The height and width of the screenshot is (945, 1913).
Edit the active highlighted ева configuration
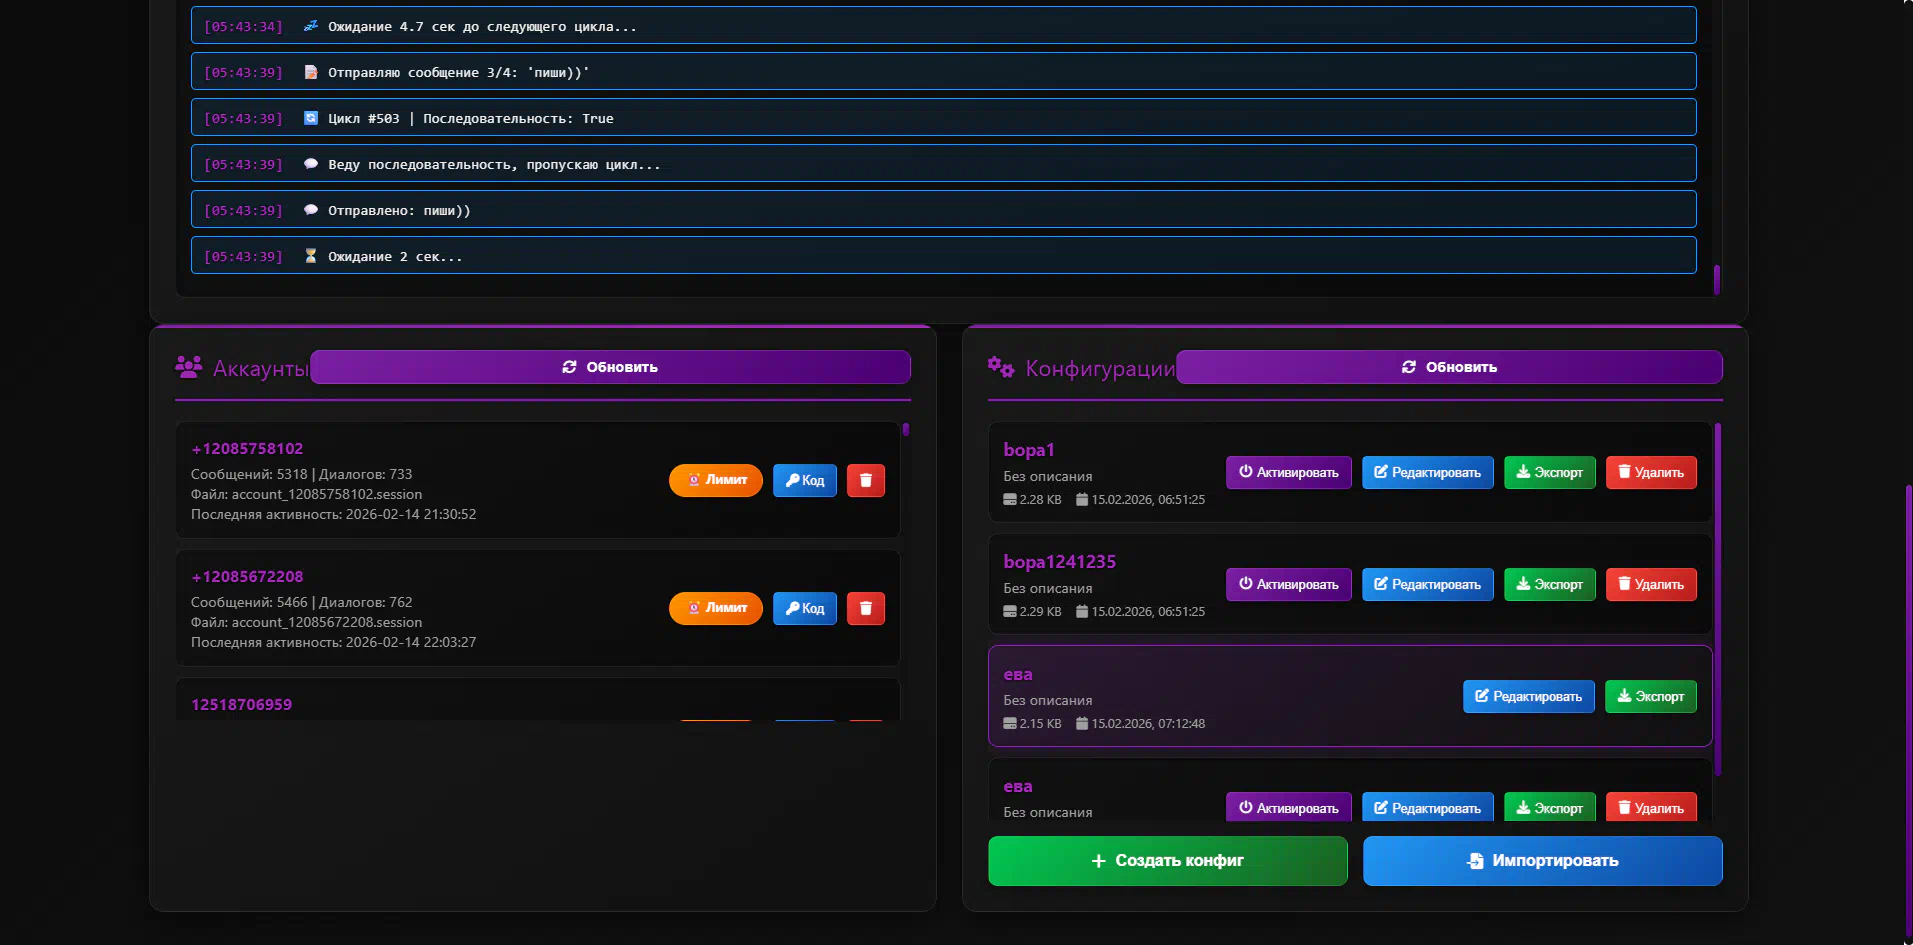coord(1528,697)
